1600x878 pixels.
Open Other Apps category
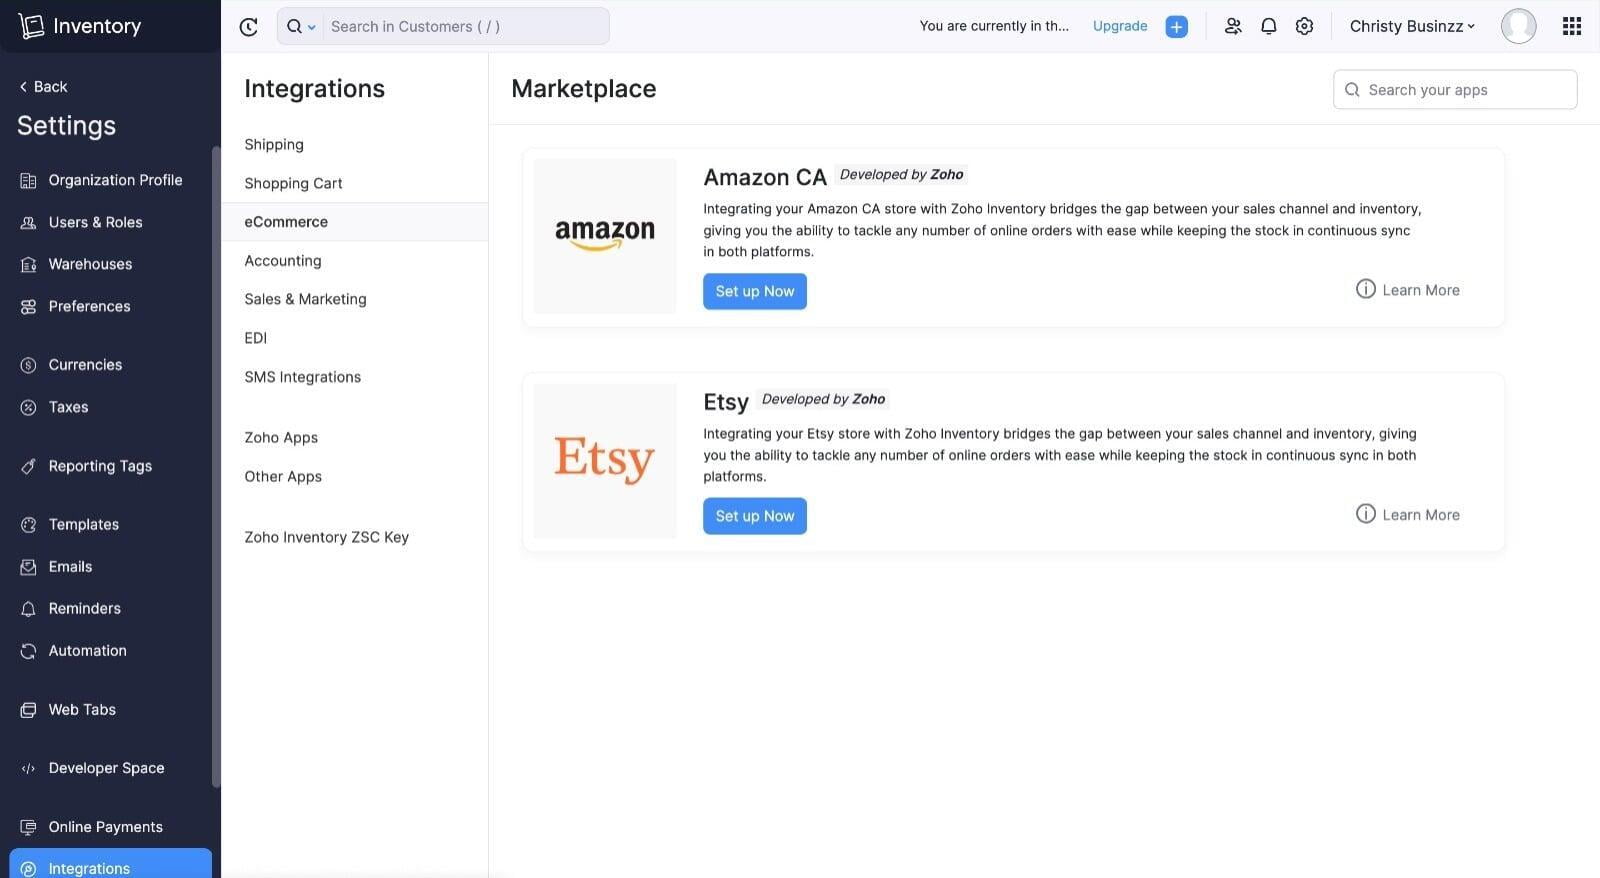[x=283, y=476]
